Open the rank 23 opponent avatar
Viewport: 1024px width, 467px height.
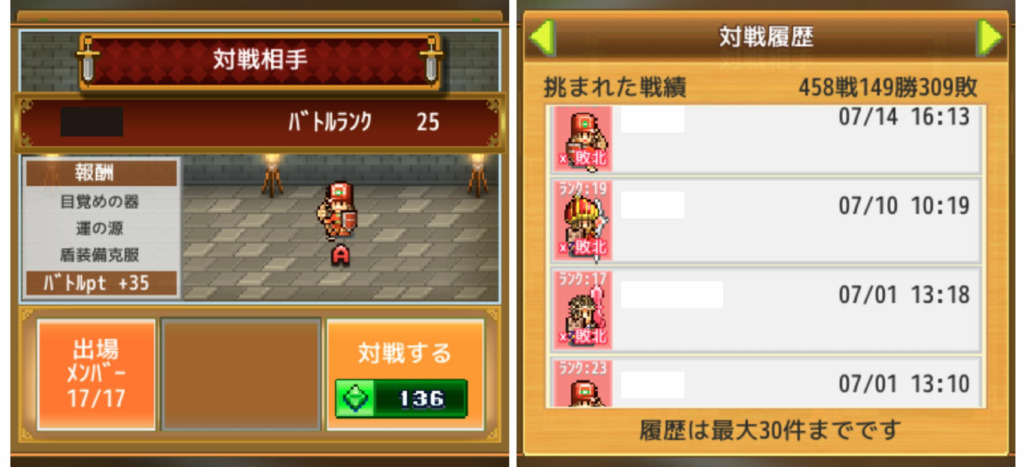583,383
